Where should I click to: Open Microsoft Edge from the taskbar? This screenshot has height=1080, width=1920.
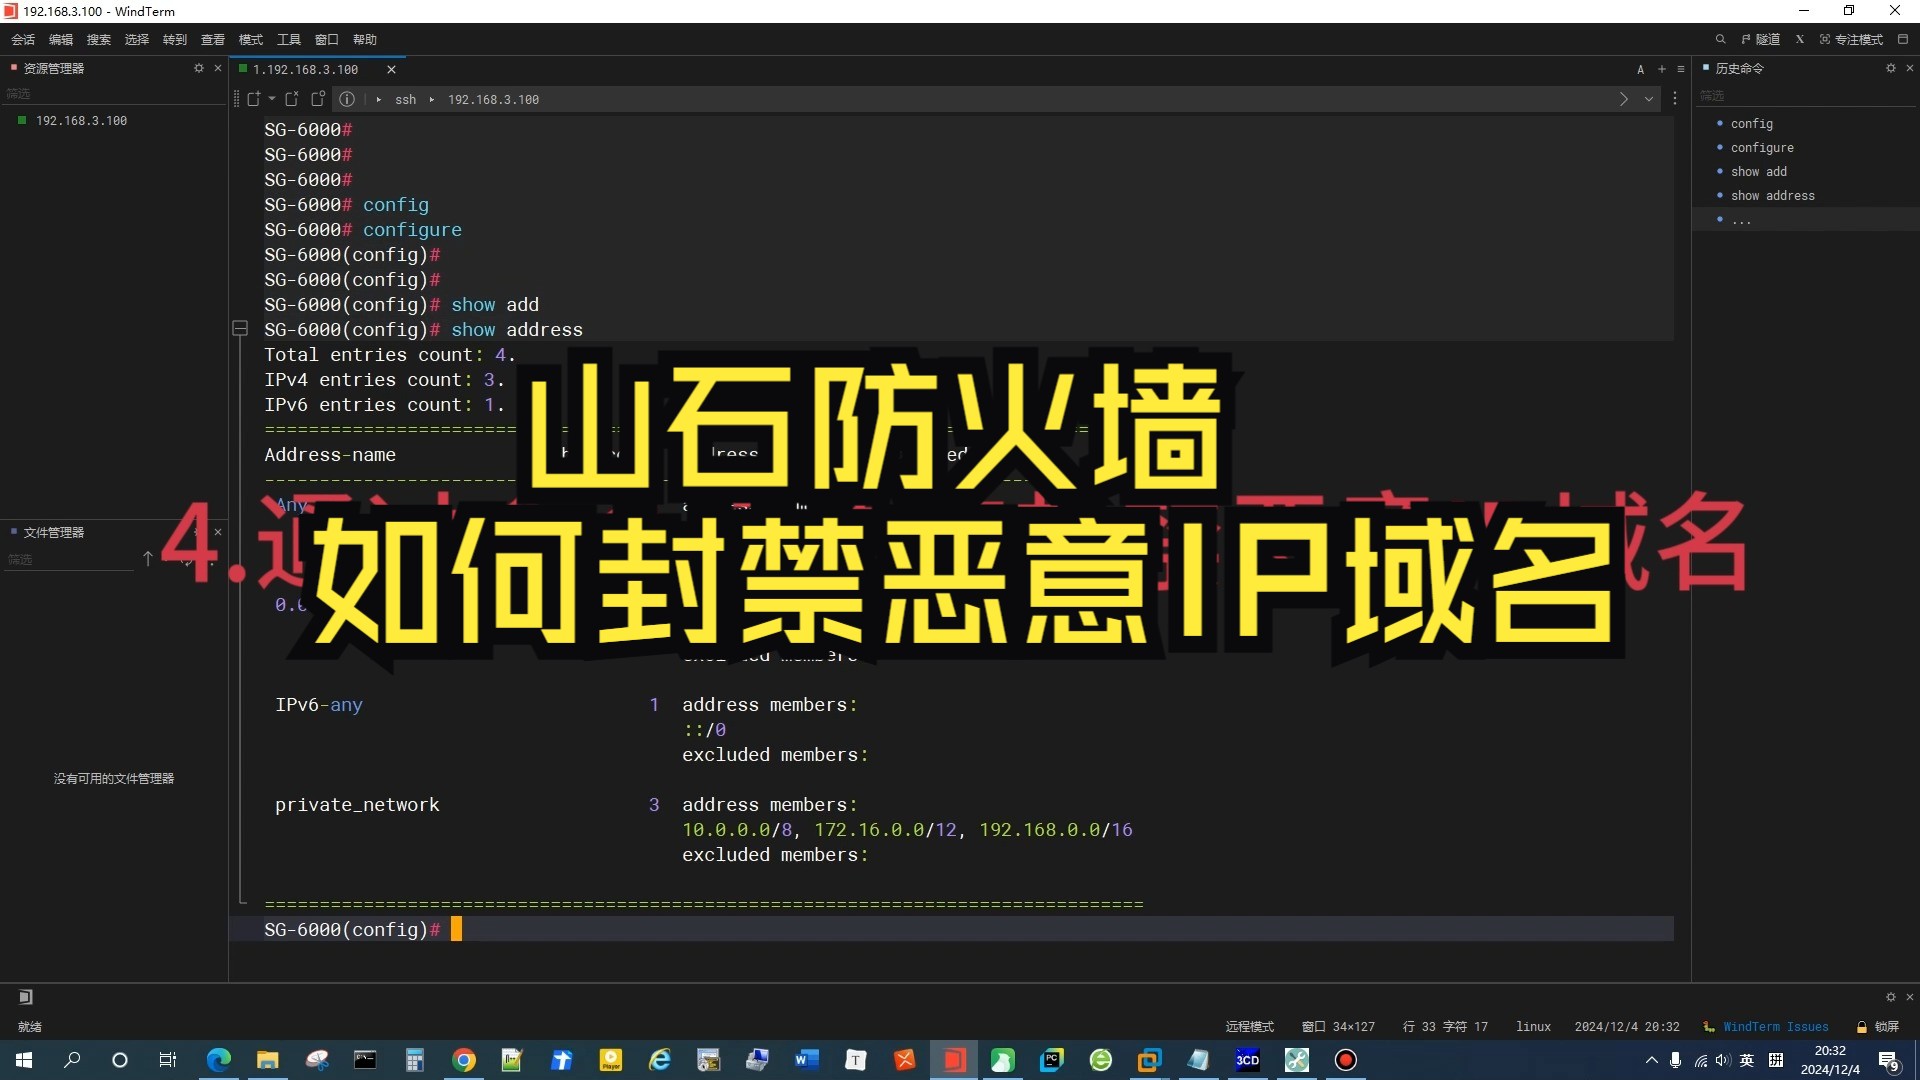click(218, 1060)
